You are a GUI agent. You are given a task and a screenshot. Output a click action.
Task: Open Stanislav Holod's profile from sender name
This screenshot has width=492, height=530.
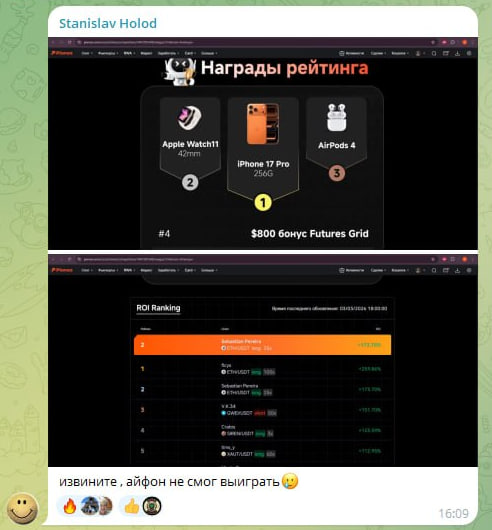coord(108,23)
